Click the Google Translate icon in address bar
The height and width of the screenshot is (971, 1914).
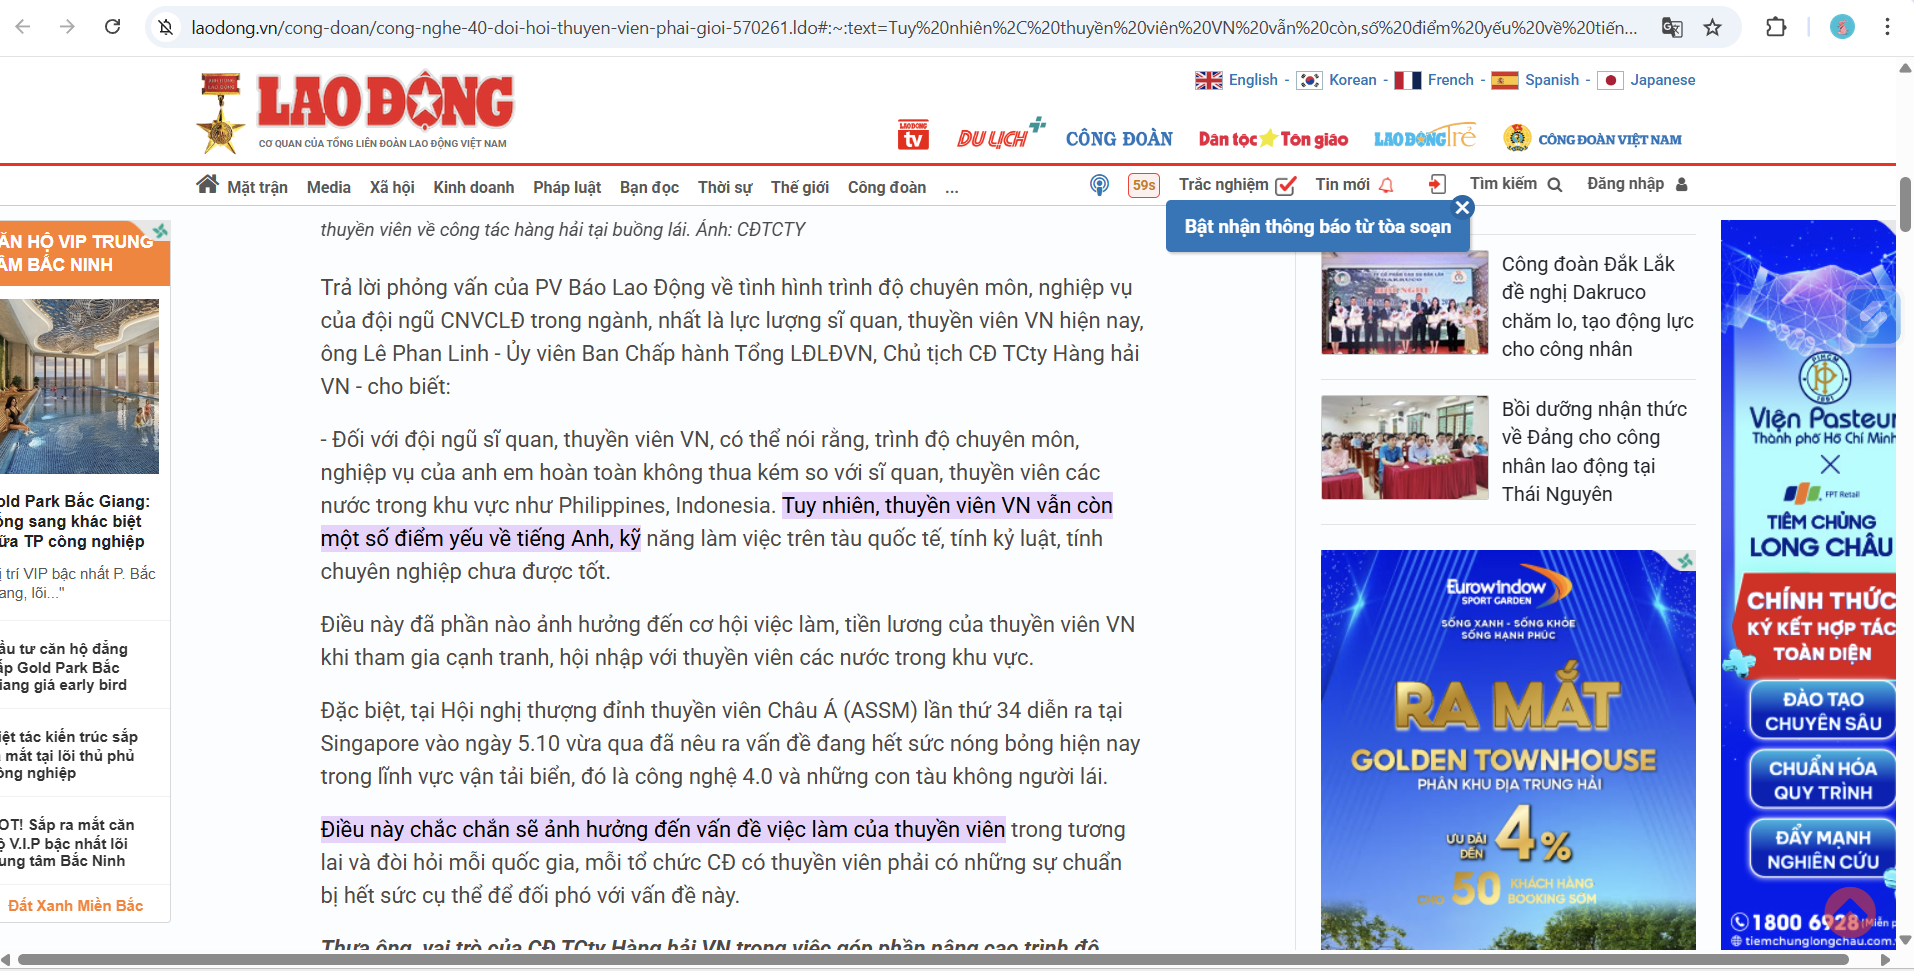tap(1672, 27)
